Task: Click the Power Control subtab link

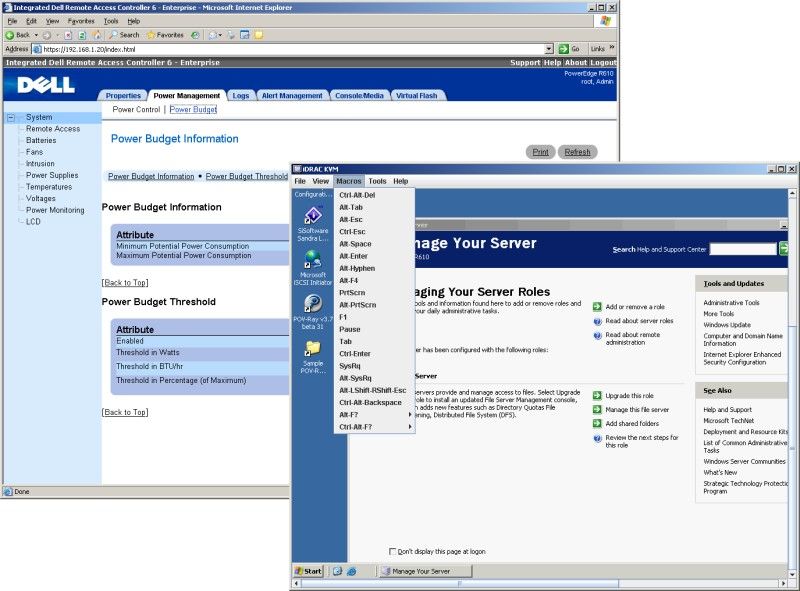Action: [136, 109]
